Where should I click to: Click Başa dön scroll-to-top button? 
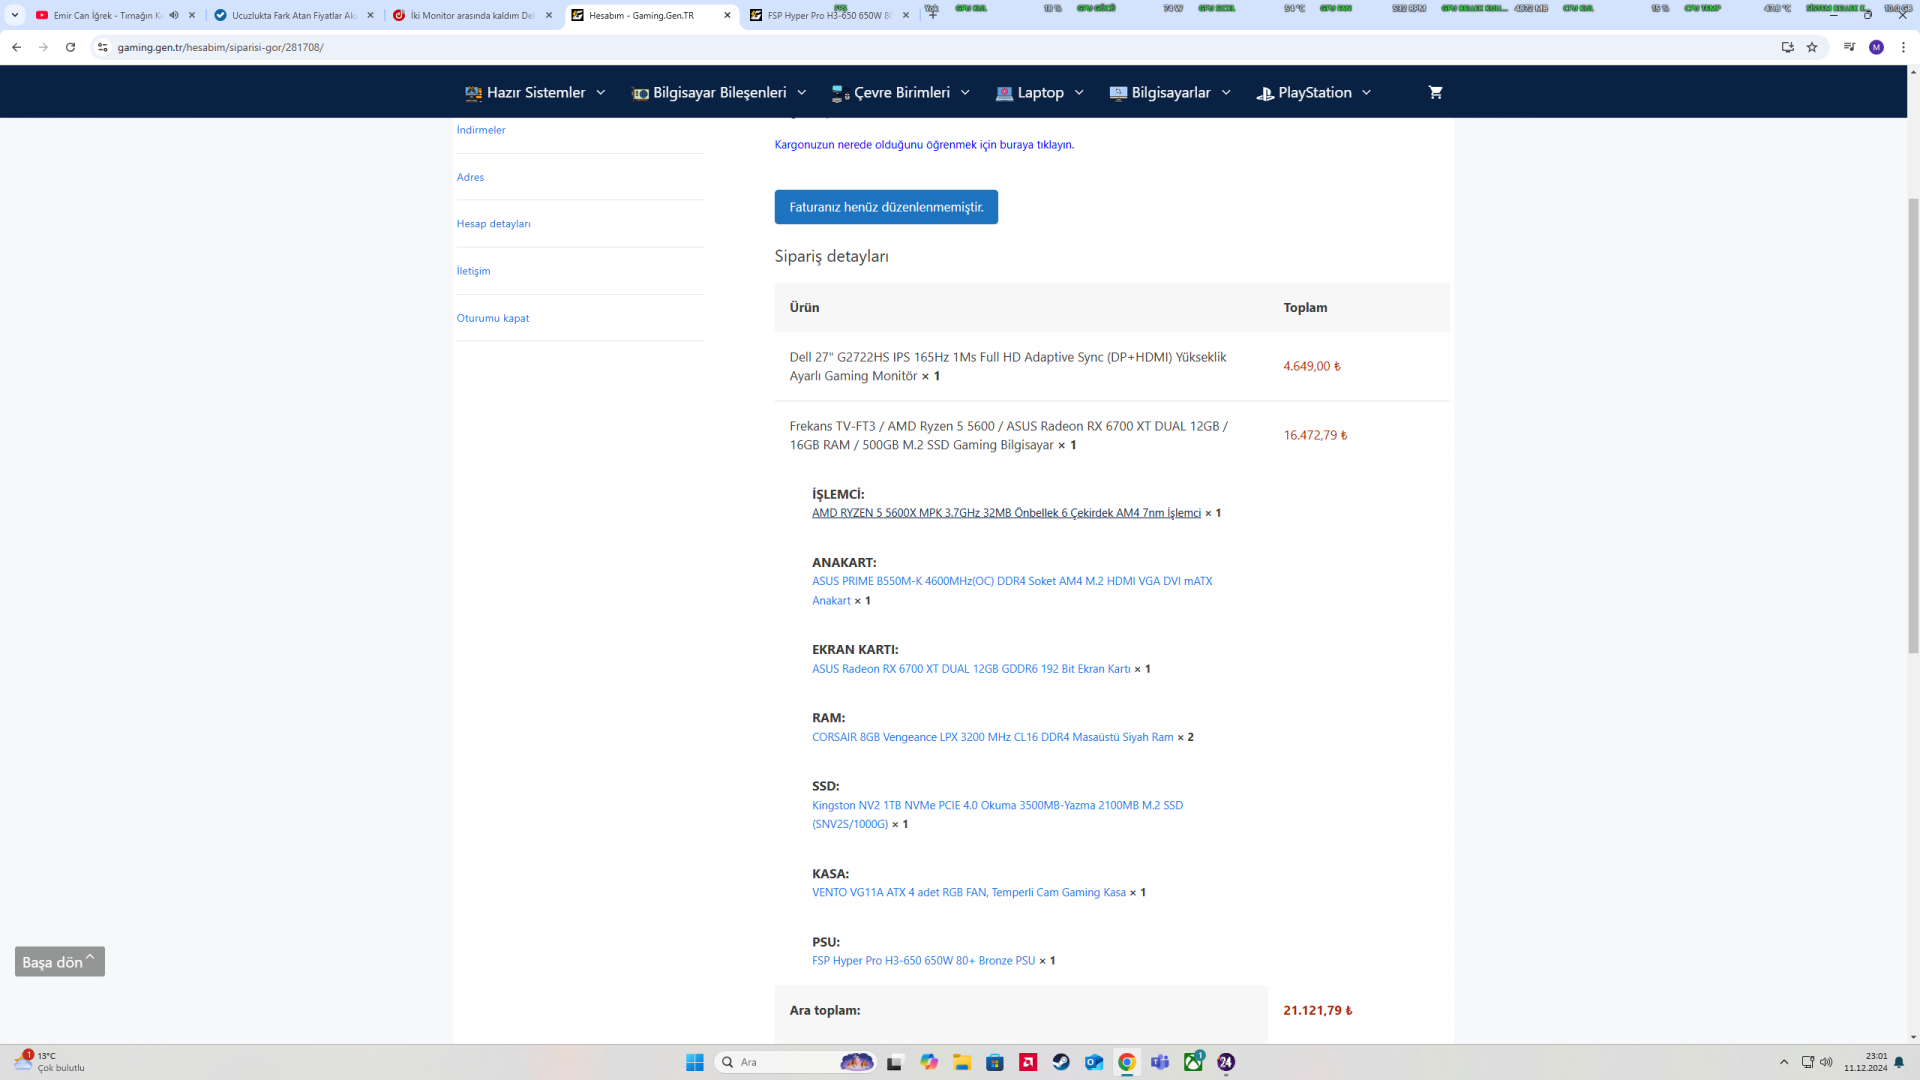(59, 962)
